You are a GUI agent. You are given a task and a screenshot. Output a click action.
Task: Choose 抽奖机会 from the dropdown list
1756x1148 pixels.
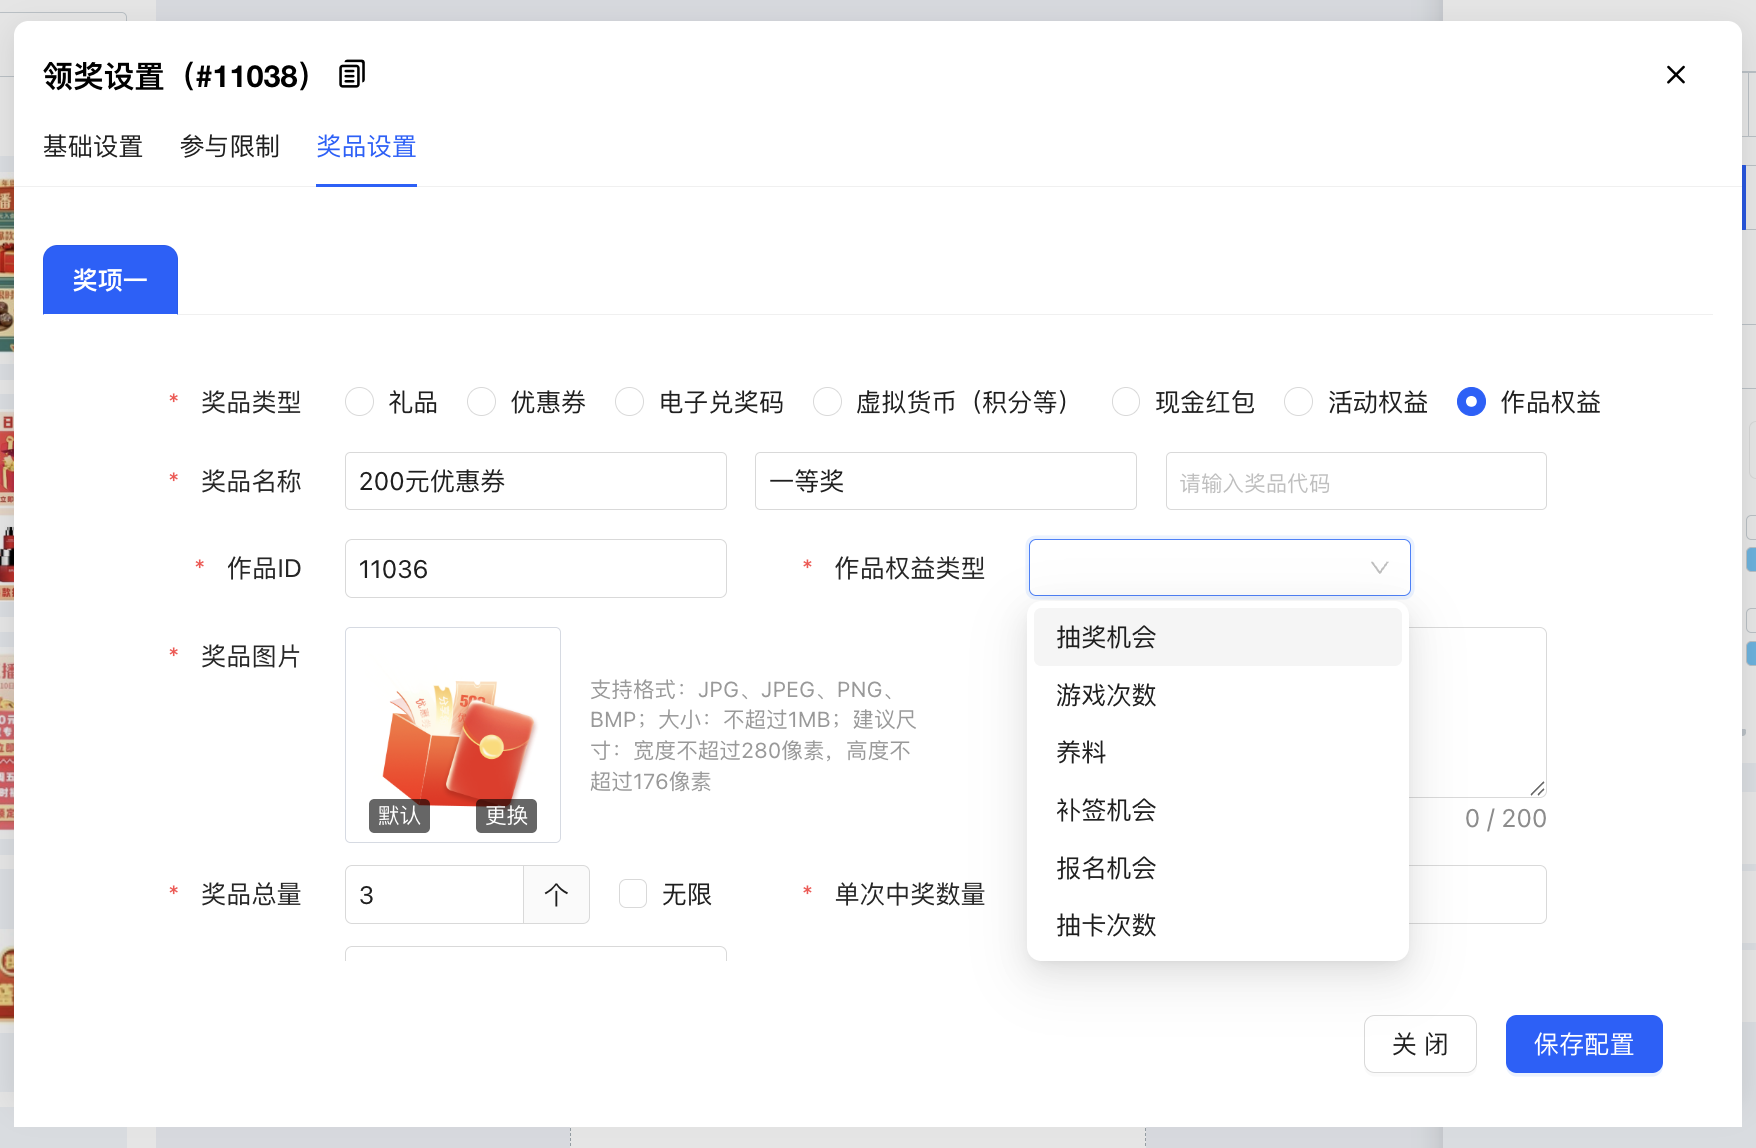click(x=1106, y=637)
